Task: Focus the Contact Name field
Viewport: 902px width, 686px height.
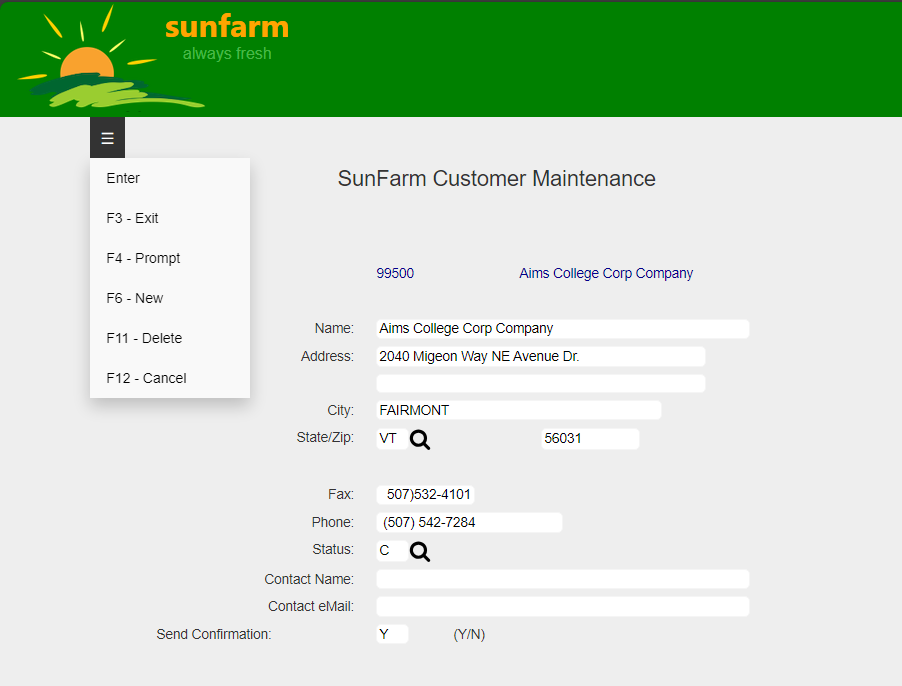Action: [563, 579]
